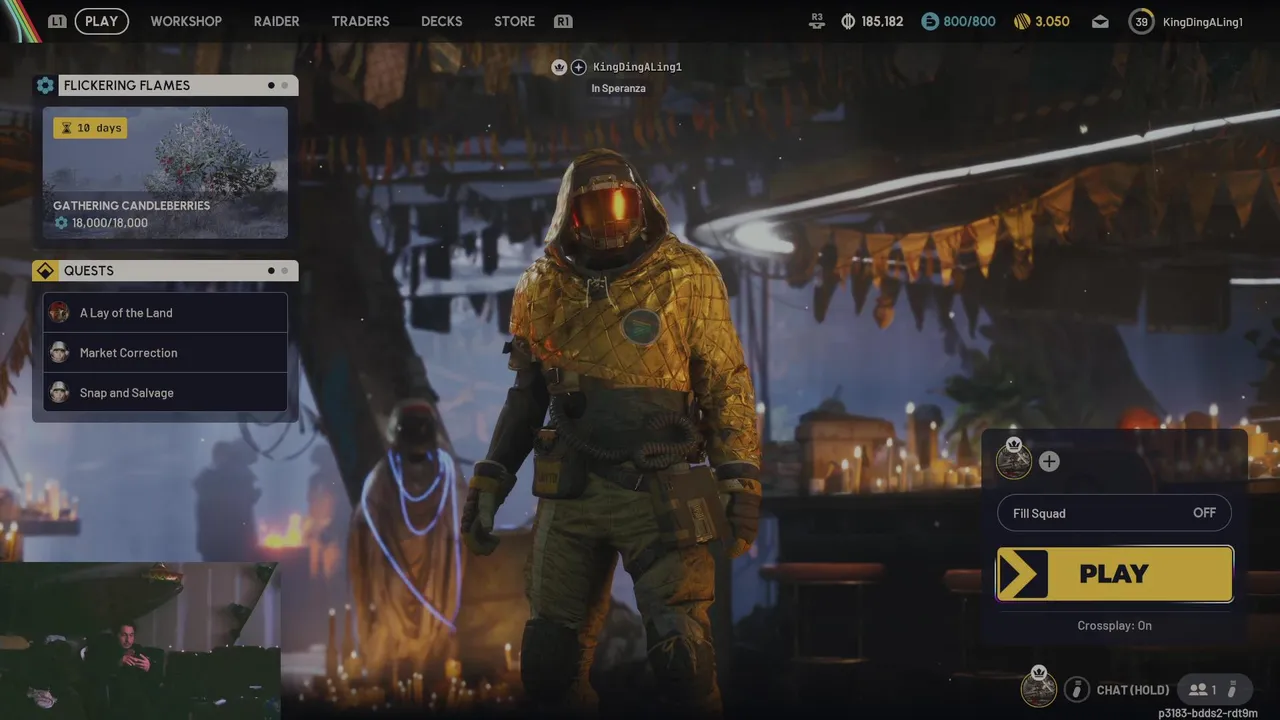
Task: Click the crown leader icon above the character
Action: pos(559,67)
